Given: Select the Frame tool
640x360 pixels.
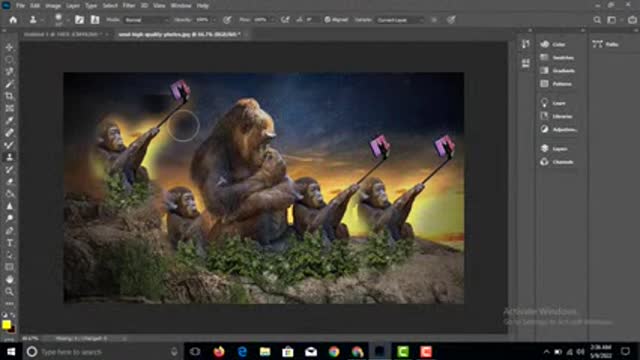Looking at the screenshot, I should pyautogui.click(x=9, y=108).
